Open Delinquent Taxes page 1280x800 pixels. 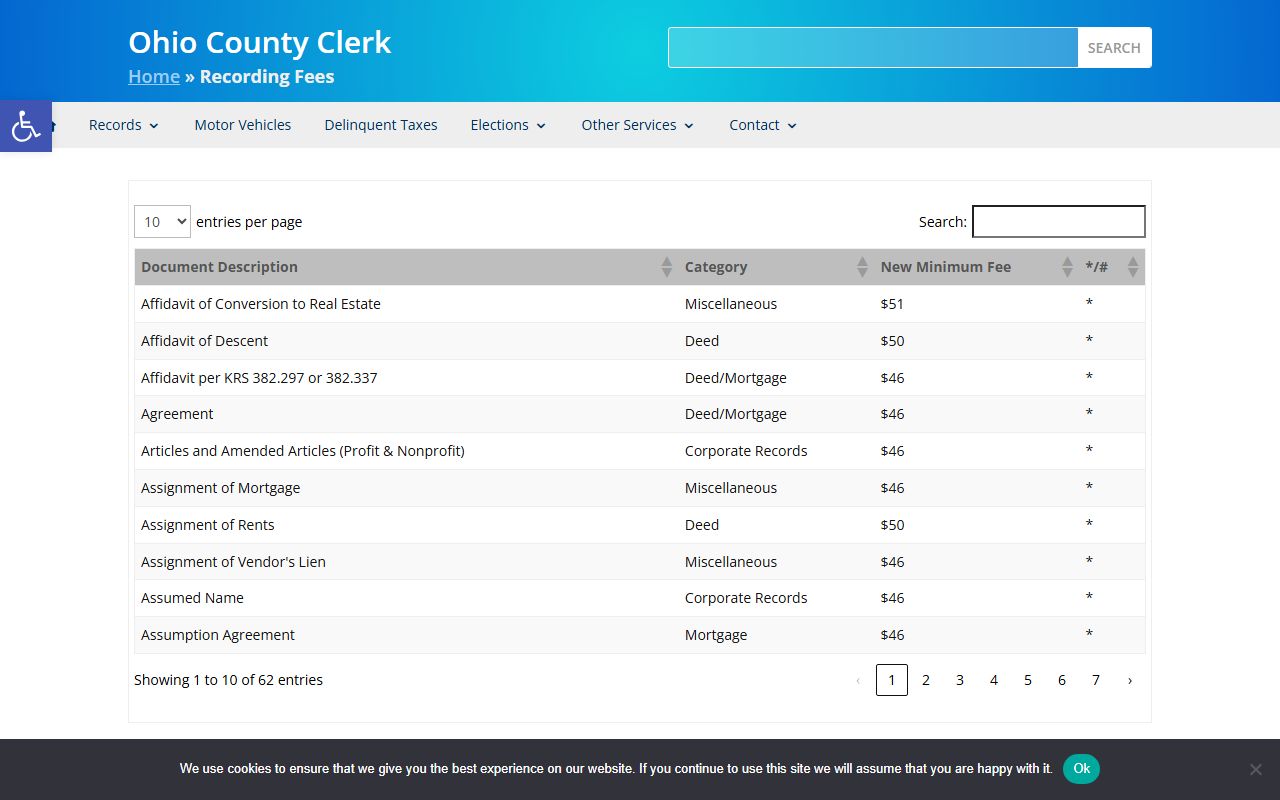coord(381,125)
